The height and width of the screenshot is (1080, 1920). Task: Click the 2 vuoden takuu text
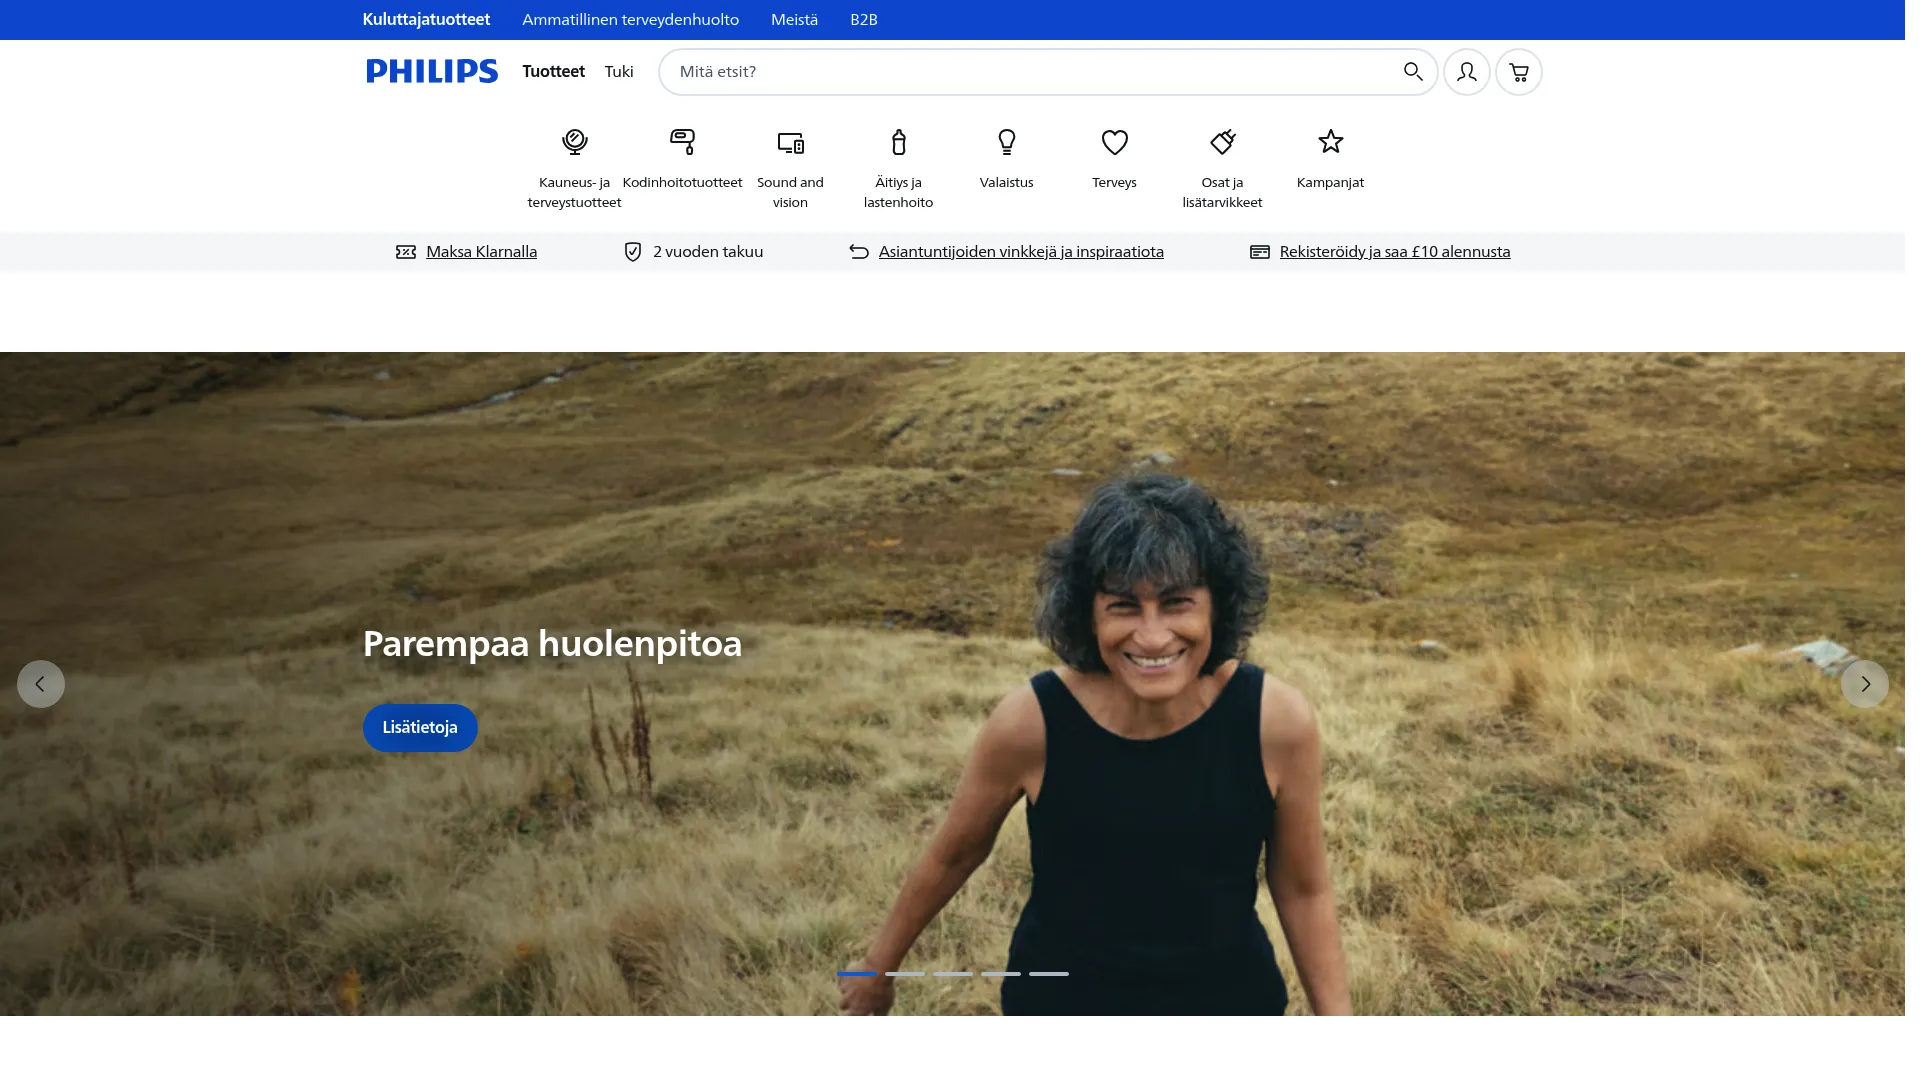pyautogui.click(x=708, y=252)
